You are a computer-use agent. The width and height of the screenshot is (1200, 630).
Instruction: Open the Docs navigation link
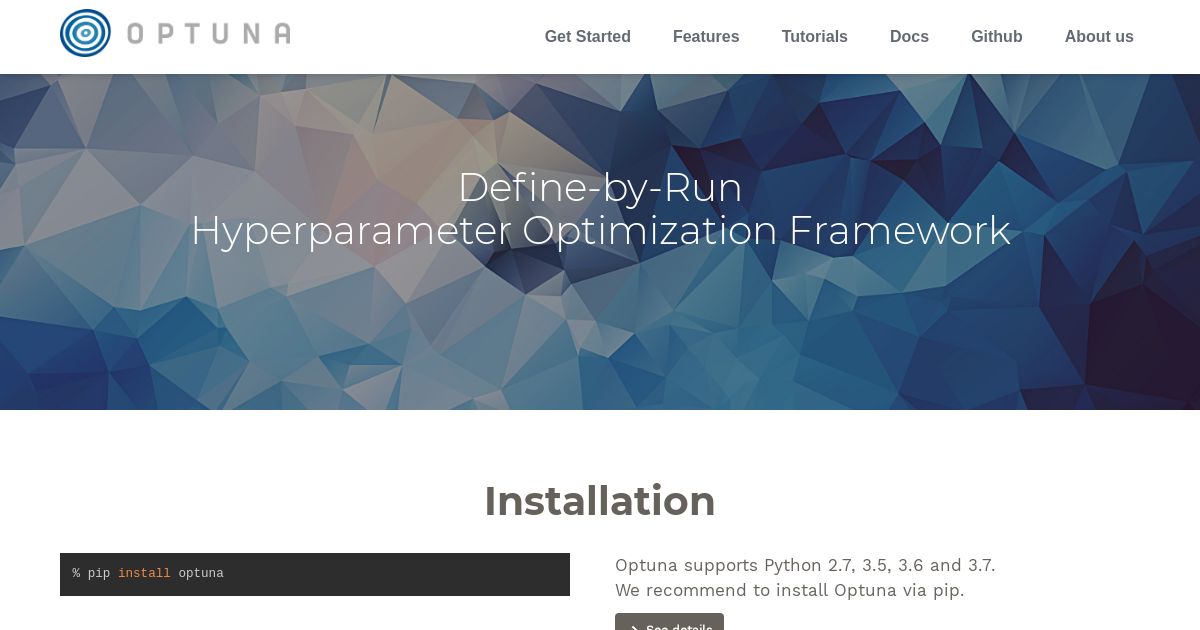pyautogui.click(x=909, y=37)
